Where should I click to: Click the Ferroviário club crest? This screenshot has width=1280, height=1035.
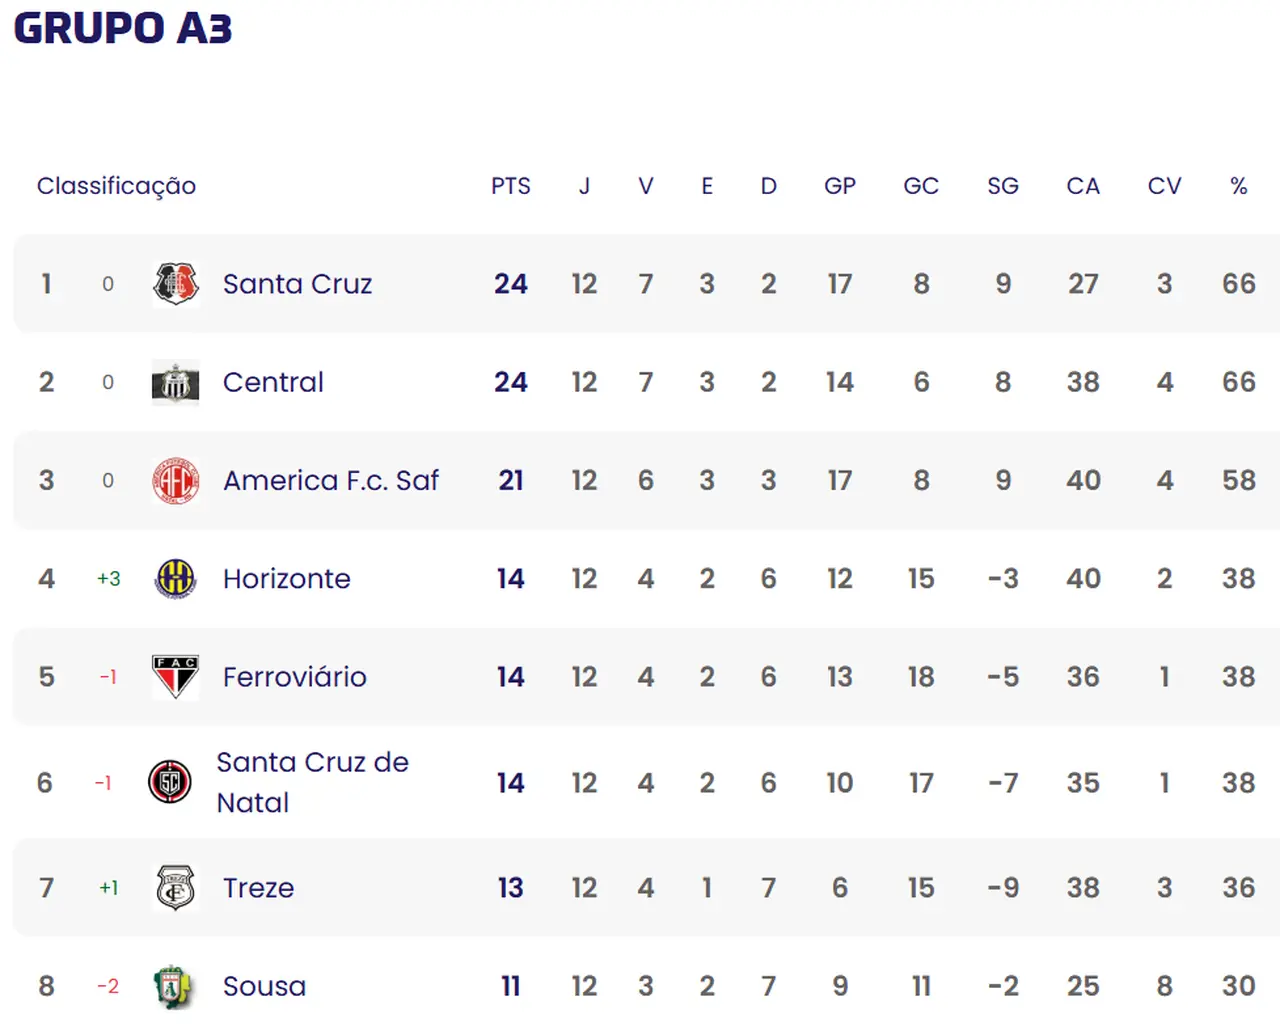[176, 677]
